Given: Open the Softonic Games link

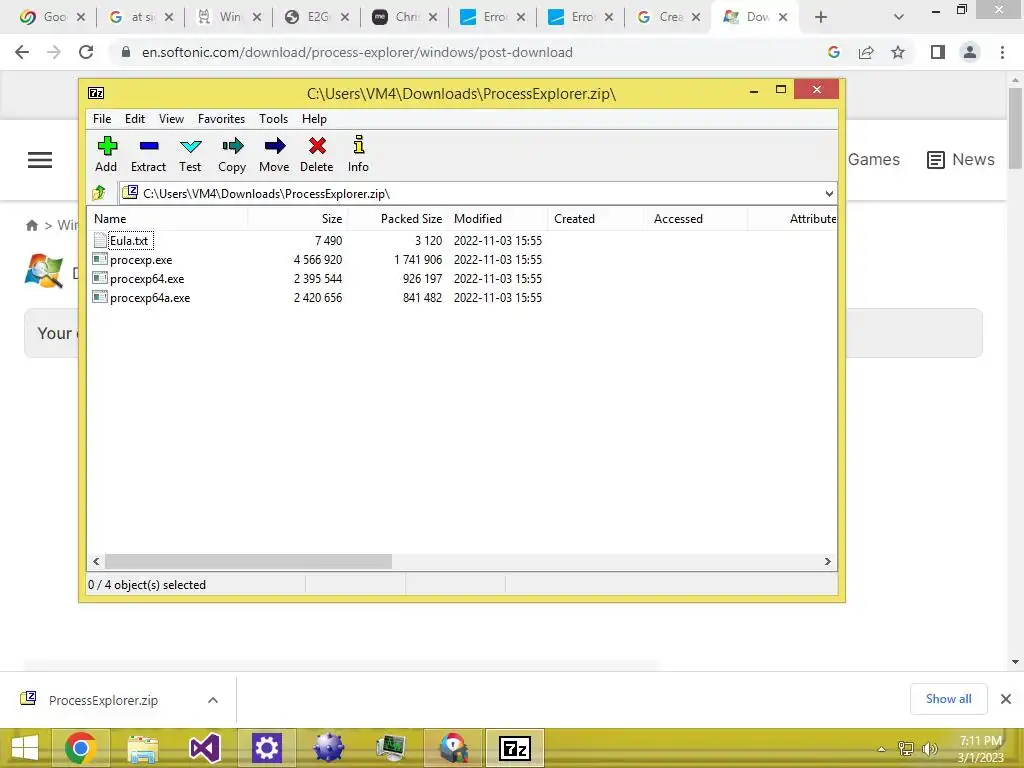Looking at the screenshot, I should pos(874,159).
